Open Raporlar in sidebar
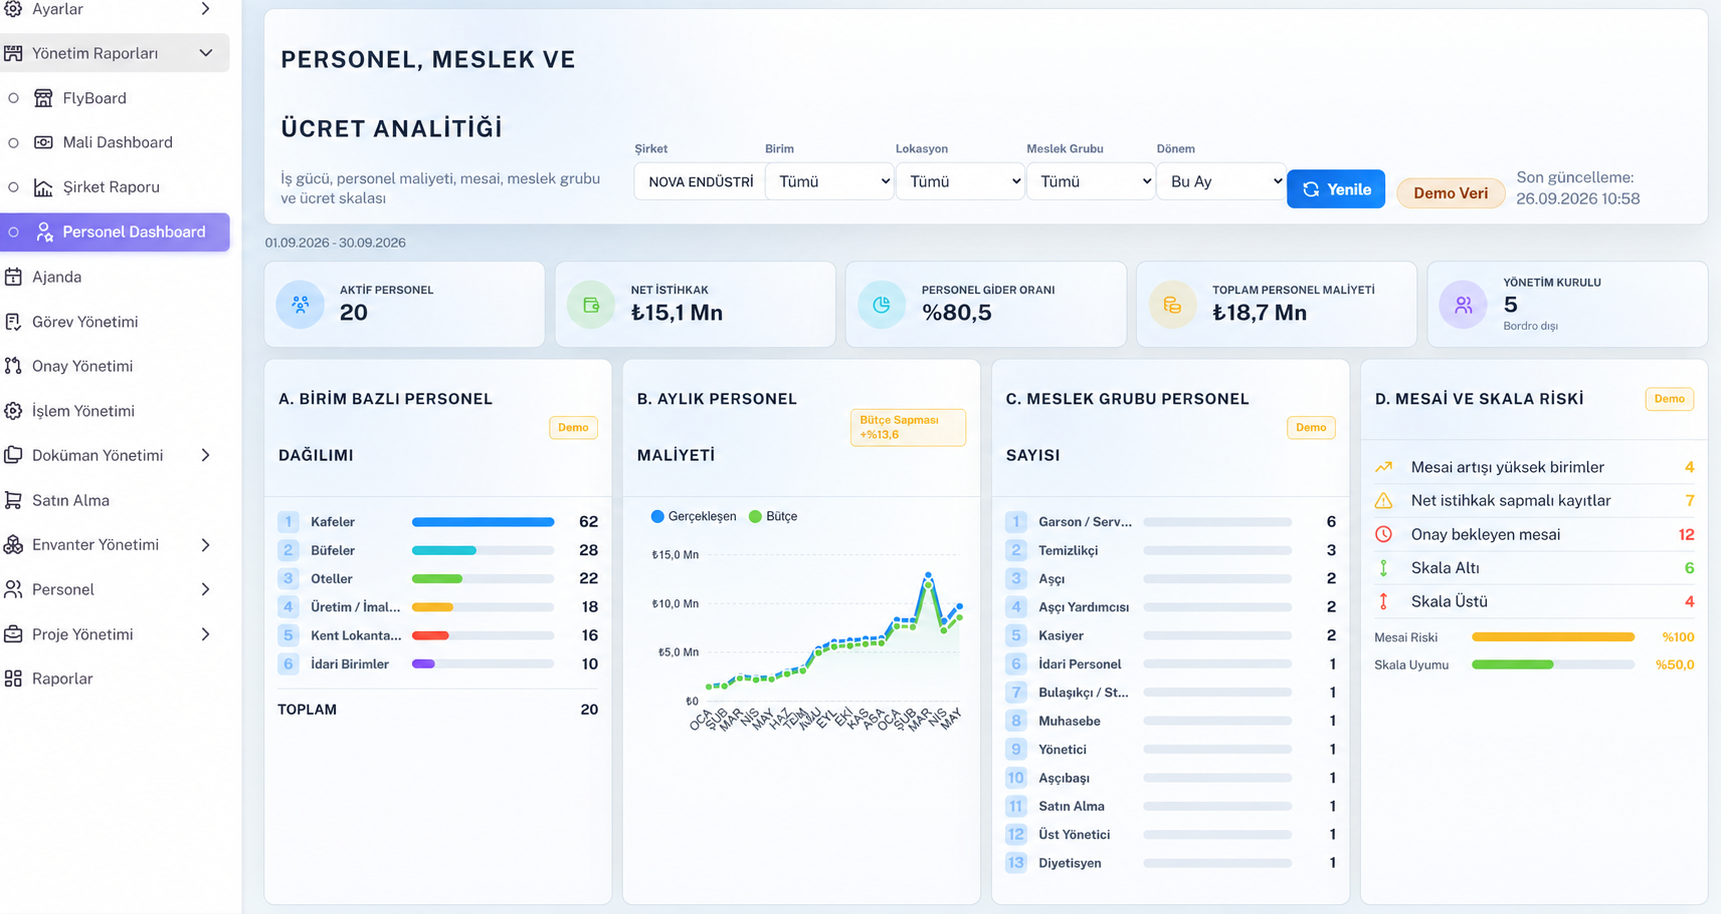1721x914 pixels. point(115,678)
